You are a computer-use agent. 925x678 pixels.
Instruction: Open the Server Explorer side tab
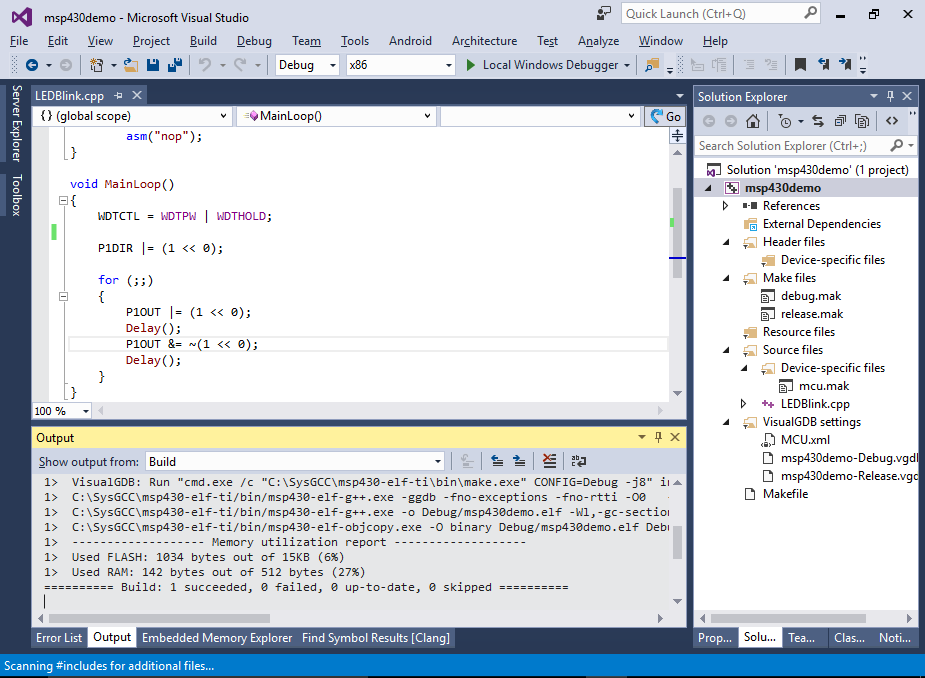(16, 123)
